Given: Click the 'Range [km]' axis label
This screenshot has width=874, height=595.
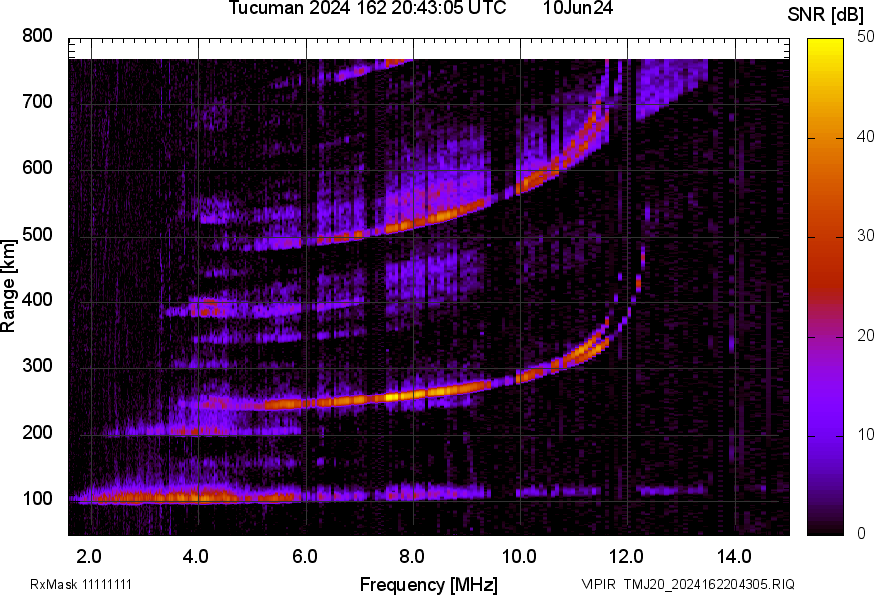Looking at the screenshot, I should point(8,286).
